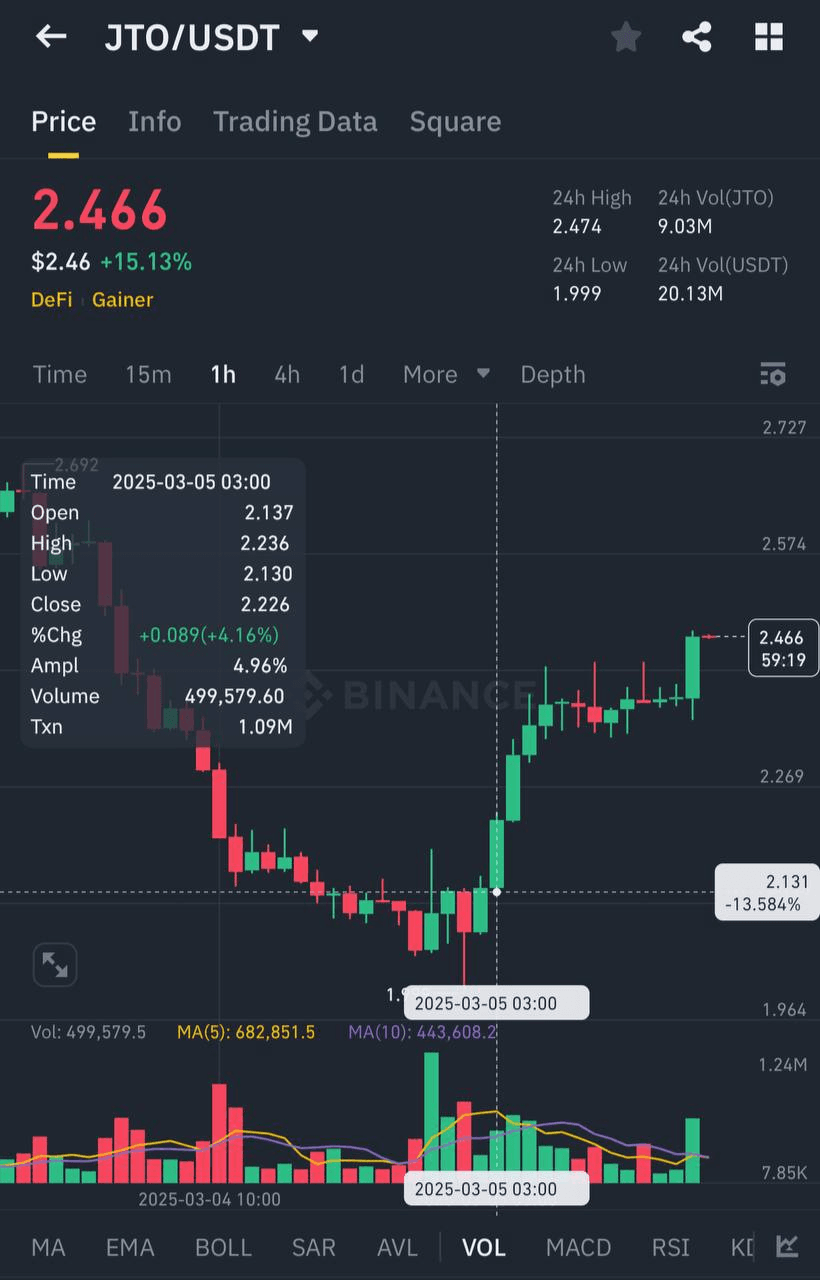Click the large red price 2.466
820x1280 pixels.
[99, 211]
